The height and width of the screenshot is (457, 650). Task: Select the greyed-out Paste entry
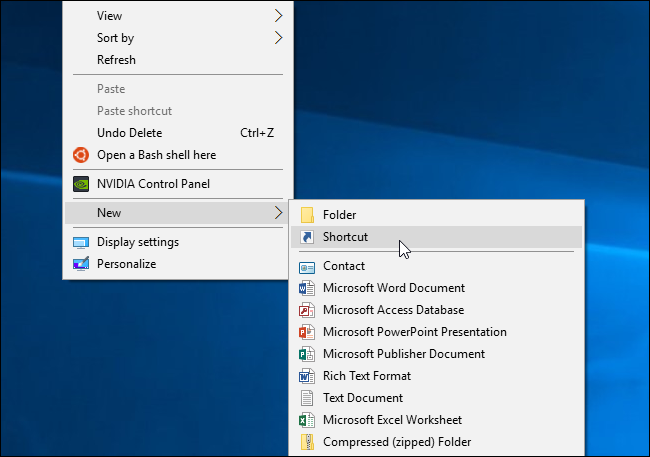point(178,89)
